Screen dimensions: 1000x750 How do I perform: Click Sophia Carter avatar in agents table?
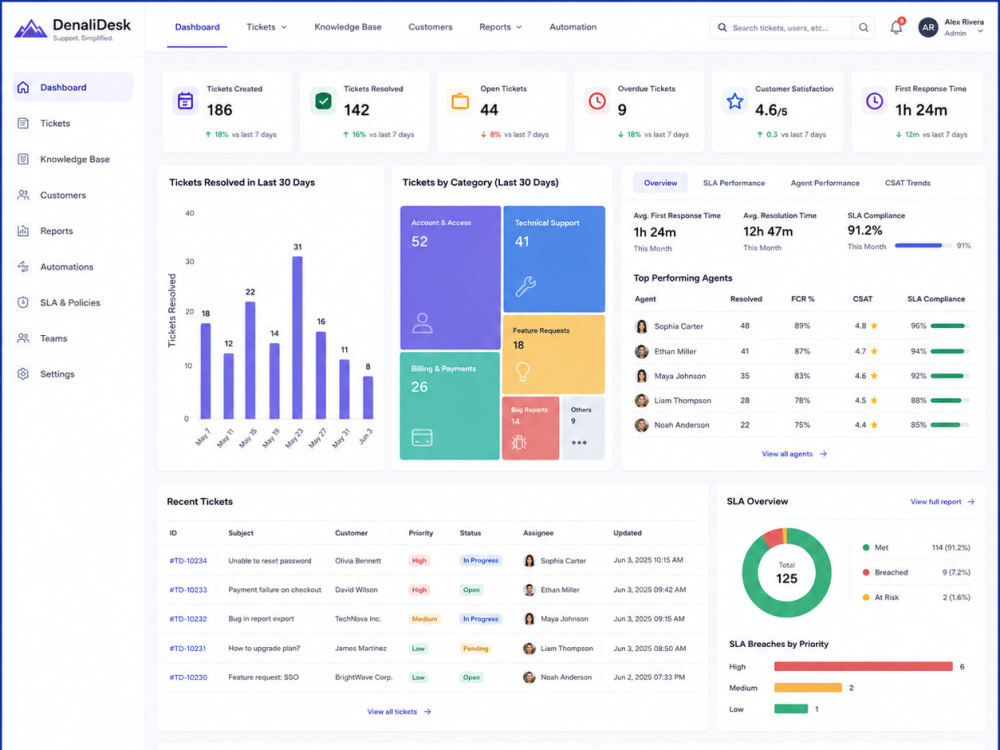(642, 327)
